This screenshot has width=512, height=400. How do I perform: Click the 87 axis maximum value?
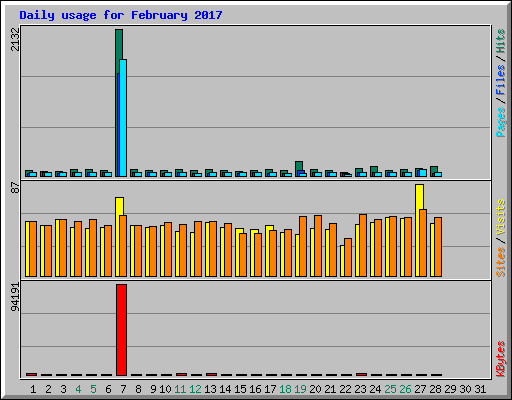15,188
